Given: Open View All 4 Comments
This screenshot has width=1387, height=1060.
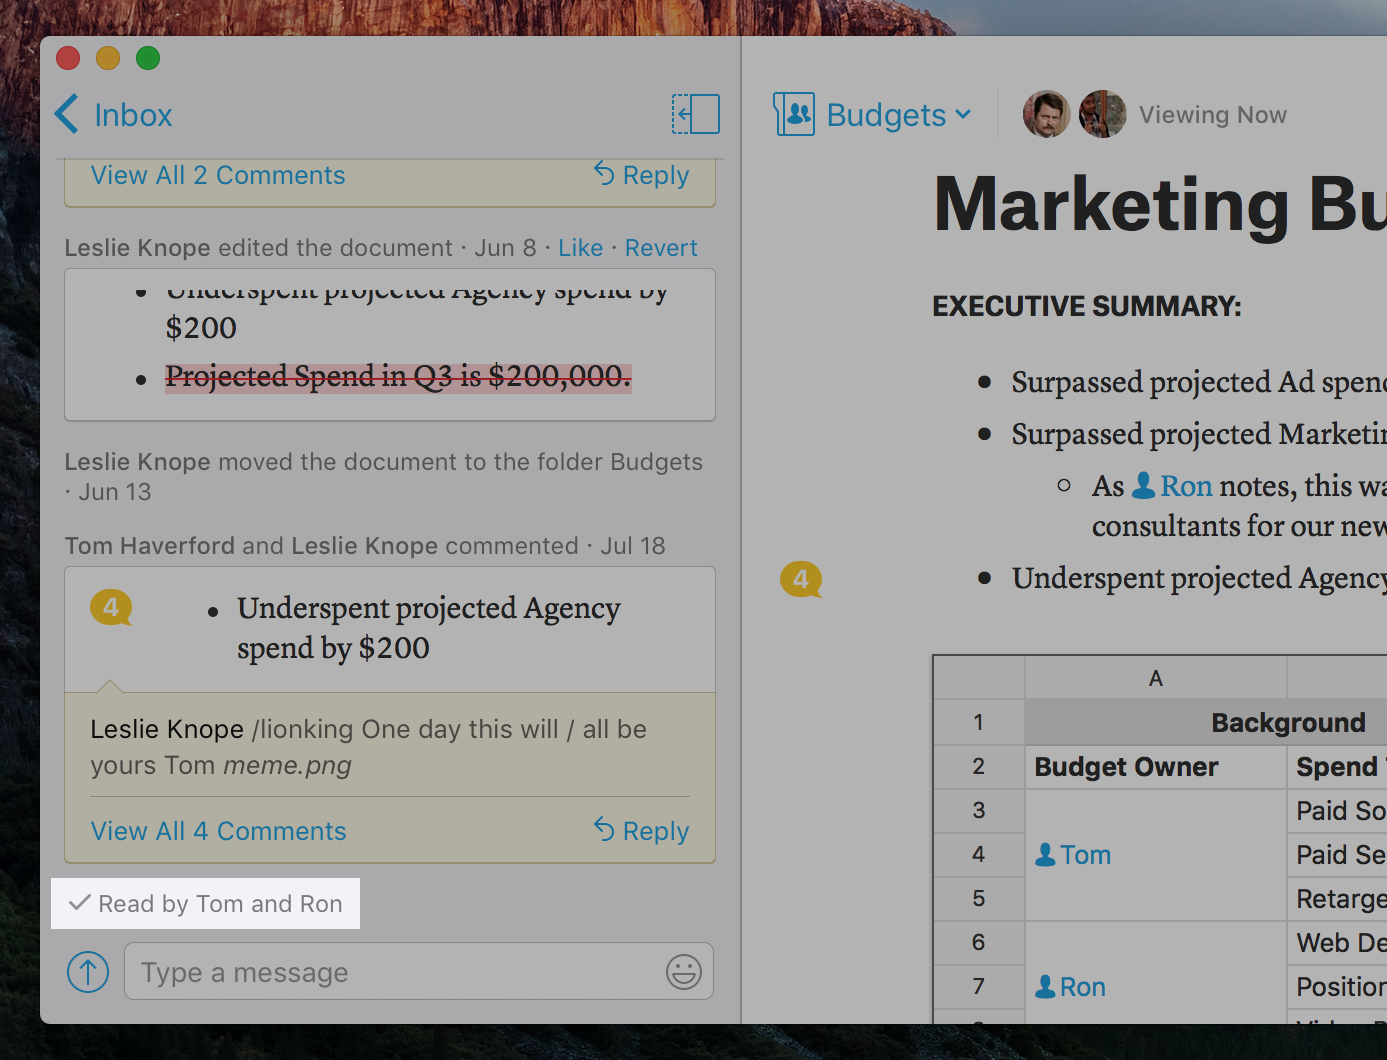Looking at the screenshot, I should 218,831.
